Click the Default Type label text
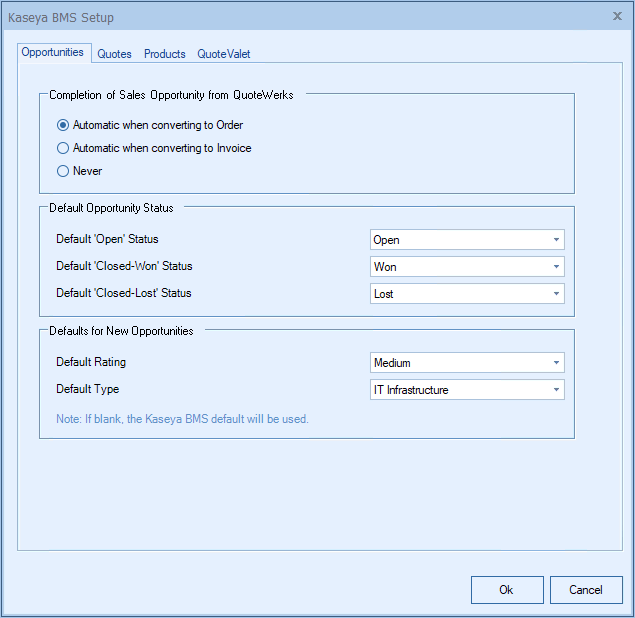This screenshot has width=635, height=618. coord(88,389)
